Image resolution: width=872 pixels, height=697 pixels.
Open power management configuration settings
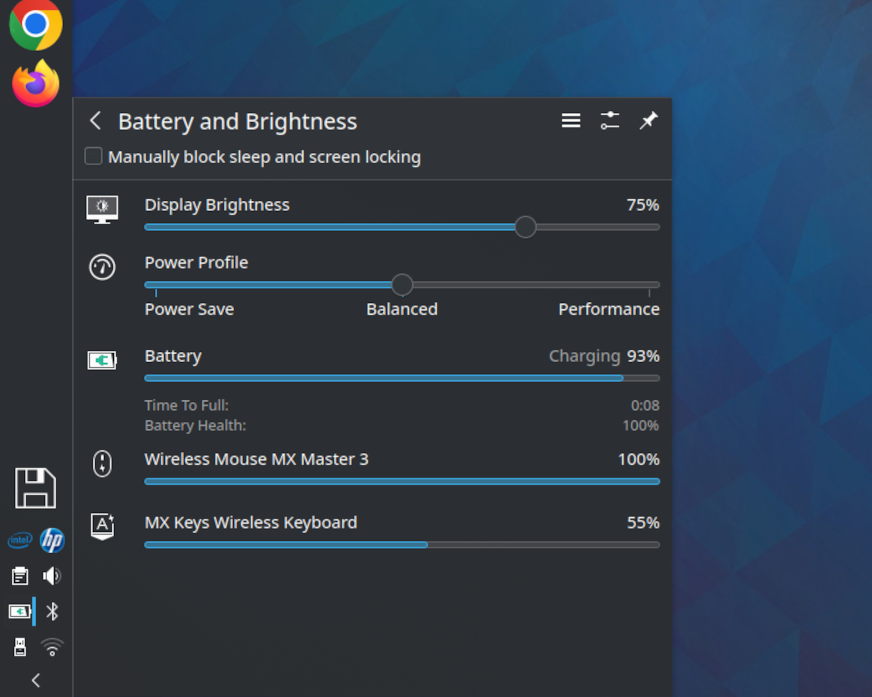click(609, 120)
